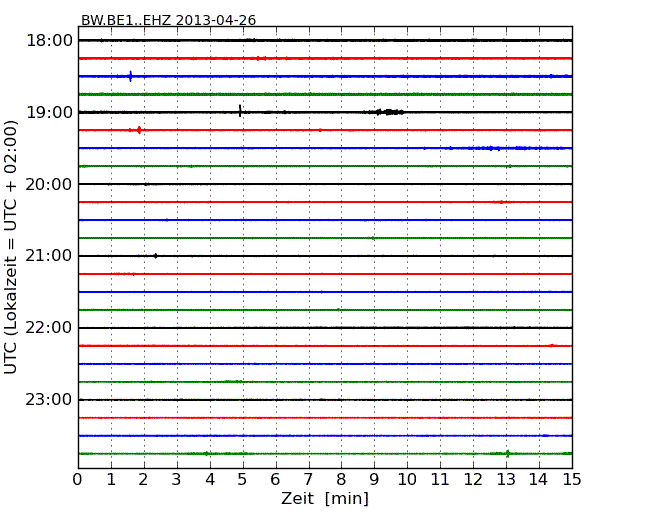Click the 9 minute tick label
650x520 pixels.
point(374,480)
